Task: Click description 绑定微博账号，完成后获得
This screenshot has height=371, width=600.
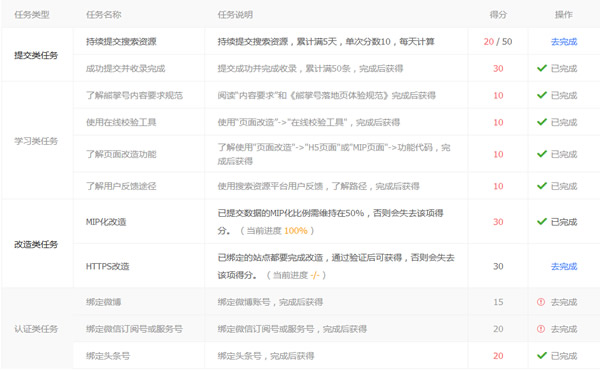Action: 270,302
